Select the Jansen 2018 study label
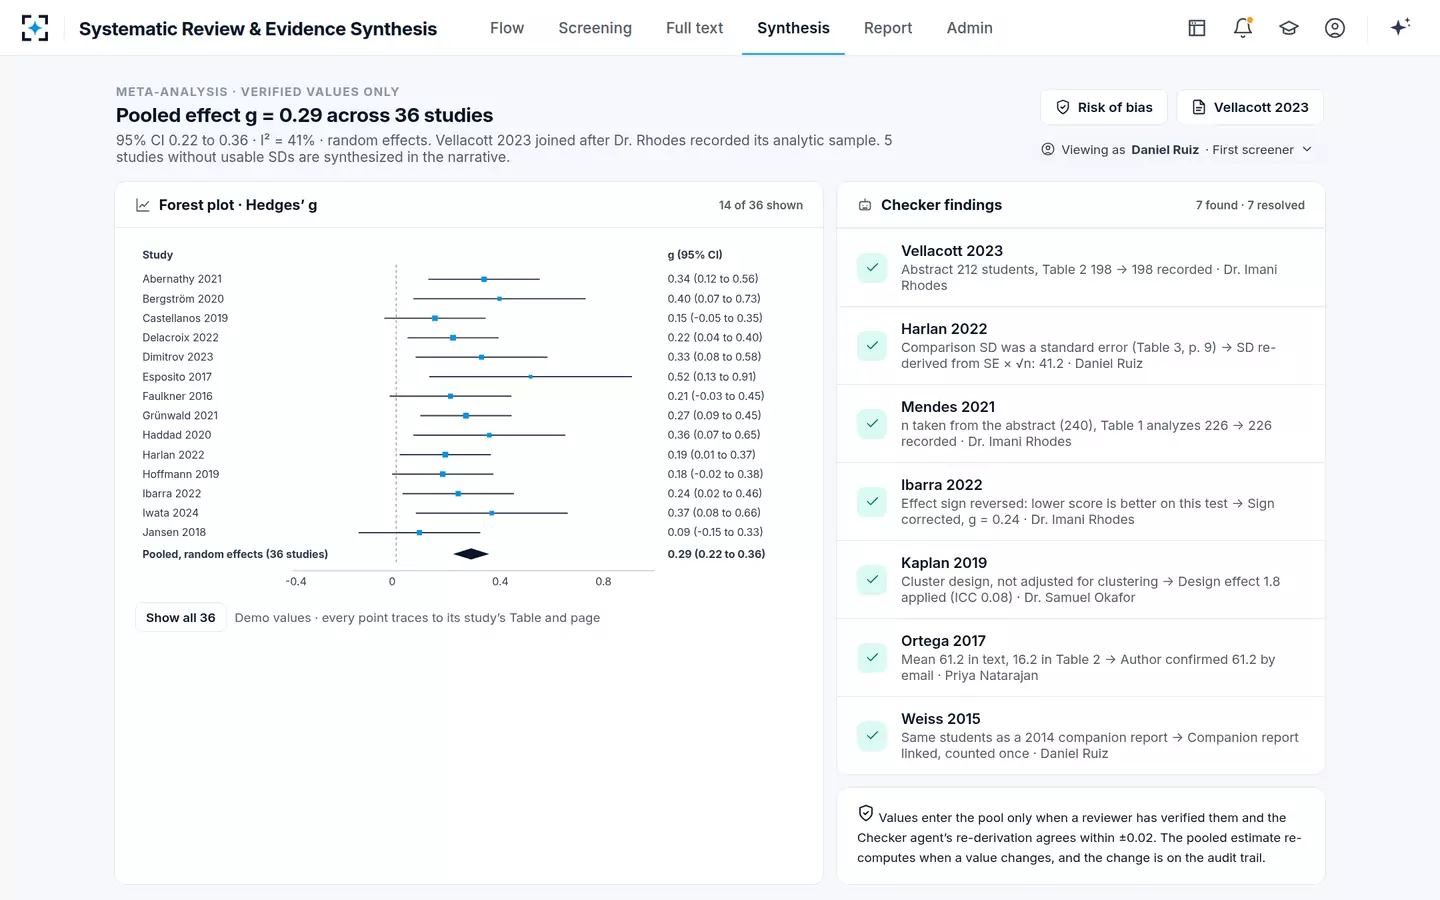The width and height of the screenshot is (1440, 900). pos(174,532)
